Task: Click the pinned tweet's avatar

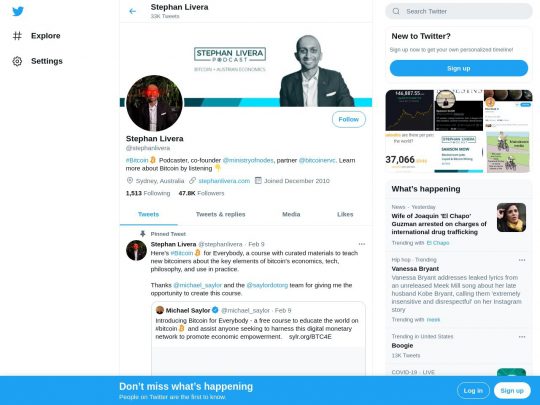Action: pyautogui.click(x=136, y=250)
